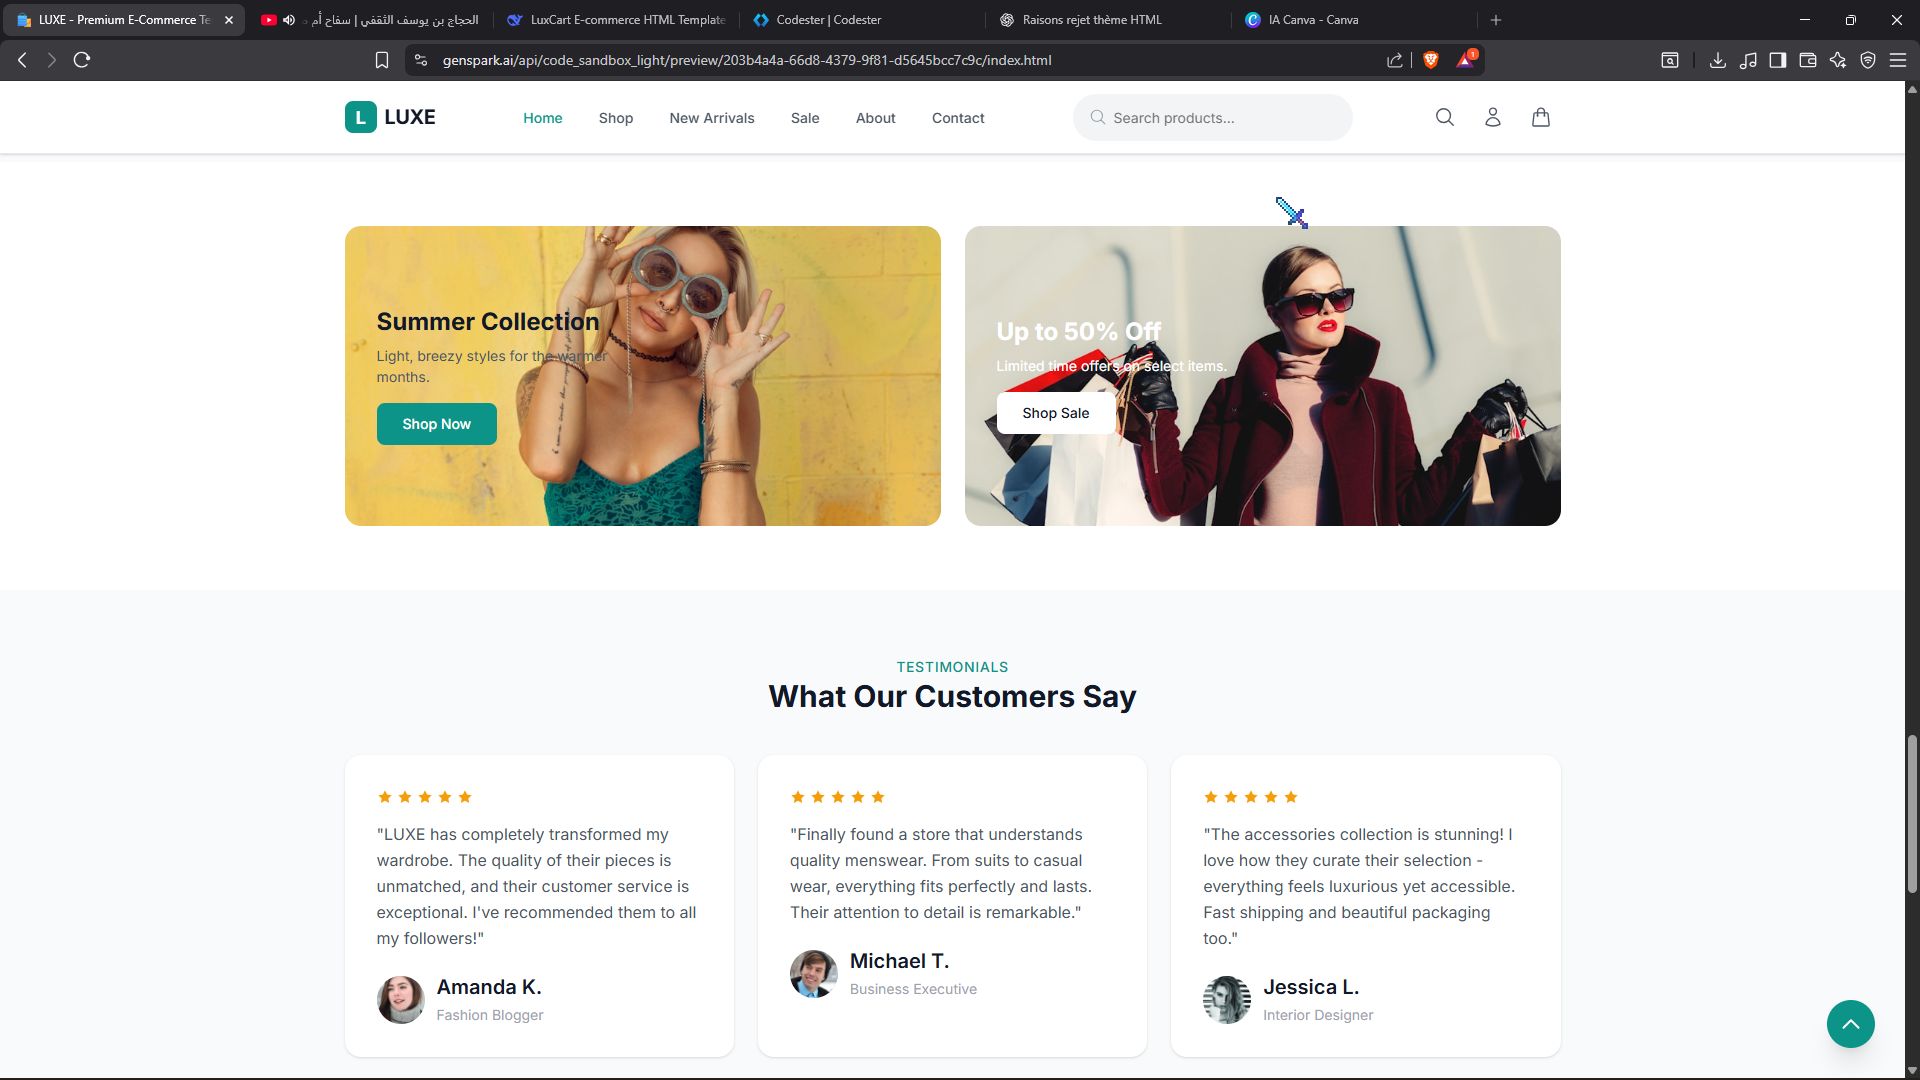Viewport: 1920px width, 1080px height.
Task: Switch to the Codester browser tab
Action: coord(828,20)
